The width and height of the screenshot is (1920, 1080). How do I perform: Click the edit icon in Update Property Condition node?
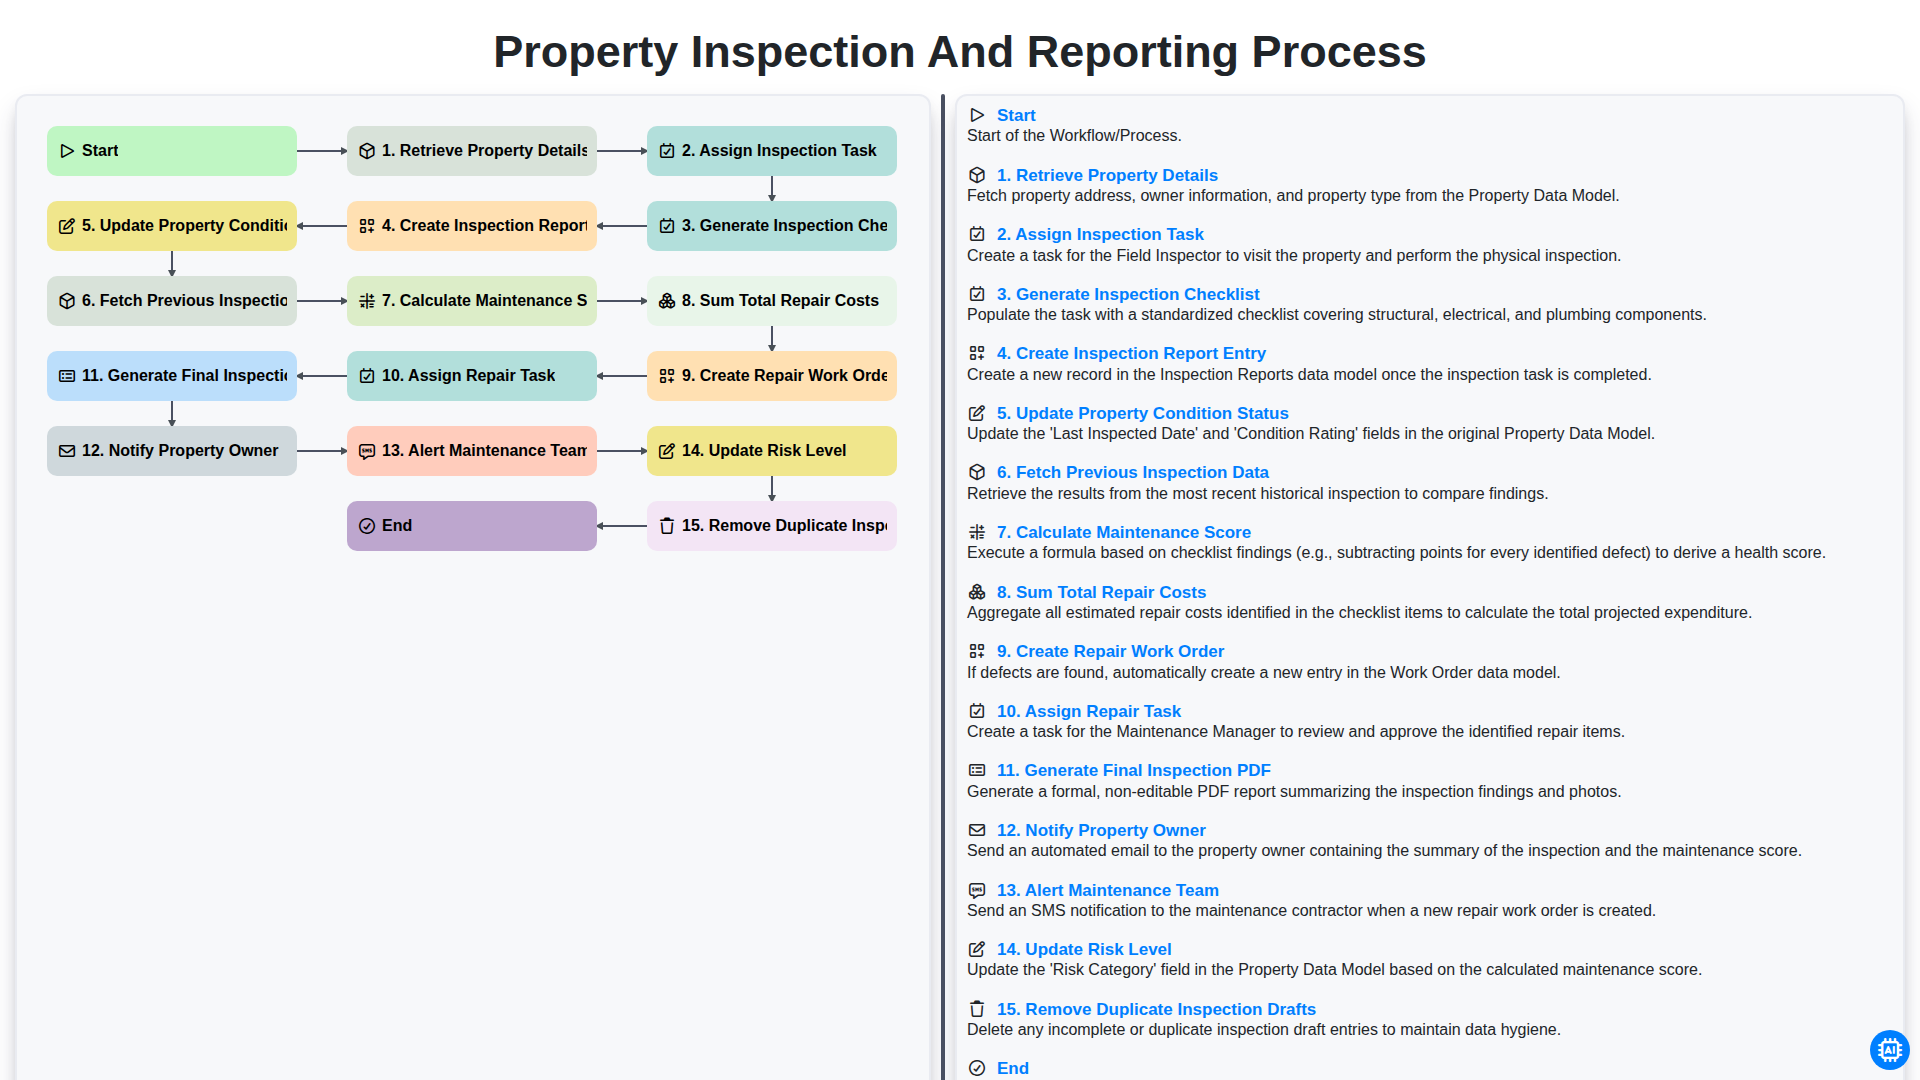(x=67, y=226)
